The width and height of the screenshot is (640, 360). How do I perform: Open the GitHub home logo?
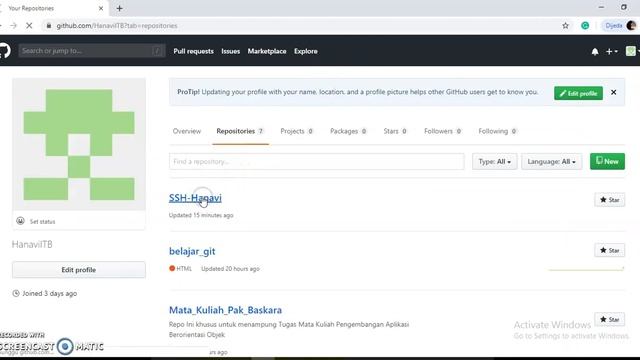(x=4, y=51)
